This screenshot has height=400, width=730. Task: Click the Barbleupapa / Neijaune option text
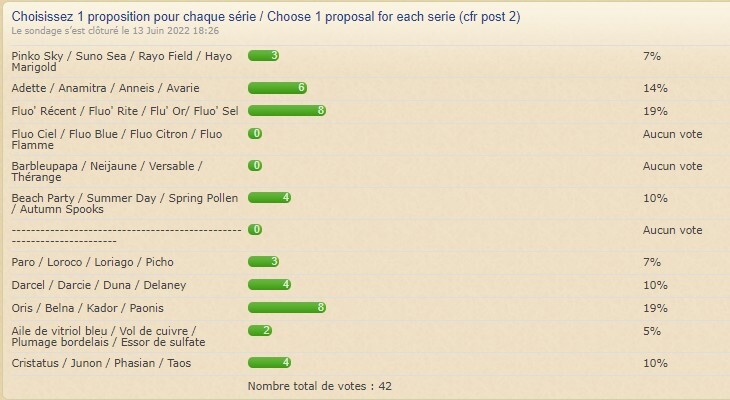tap(107, 171)
